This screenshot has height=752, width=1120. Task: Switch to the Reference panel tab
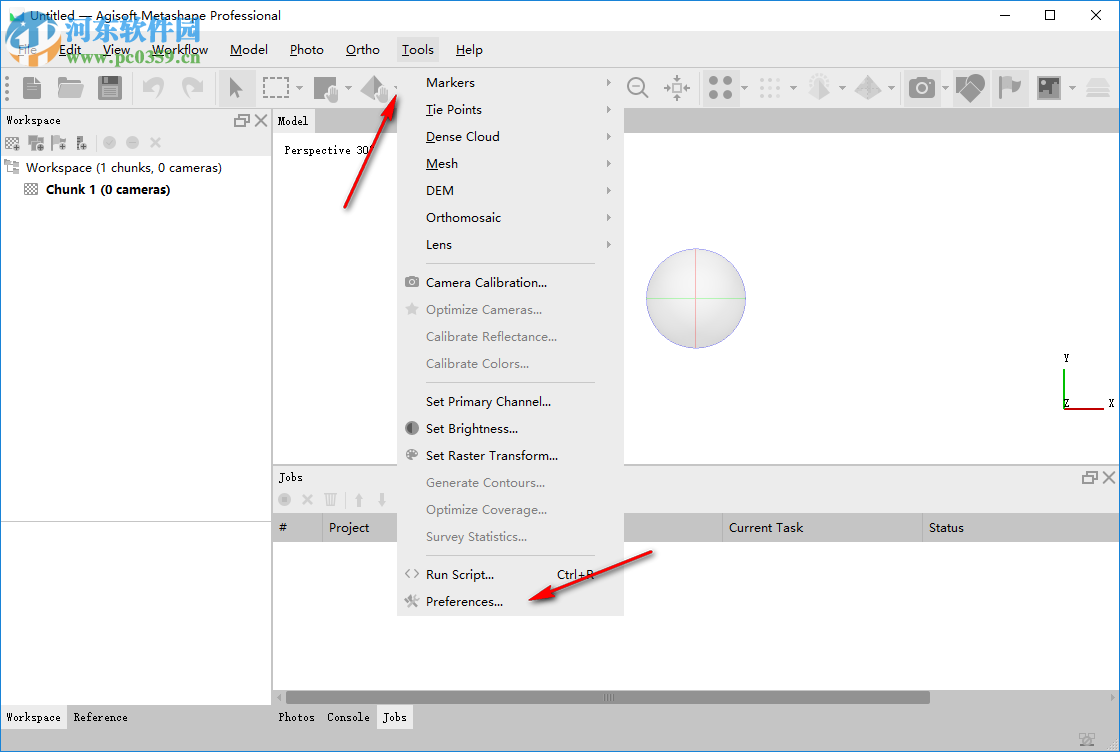100,717
